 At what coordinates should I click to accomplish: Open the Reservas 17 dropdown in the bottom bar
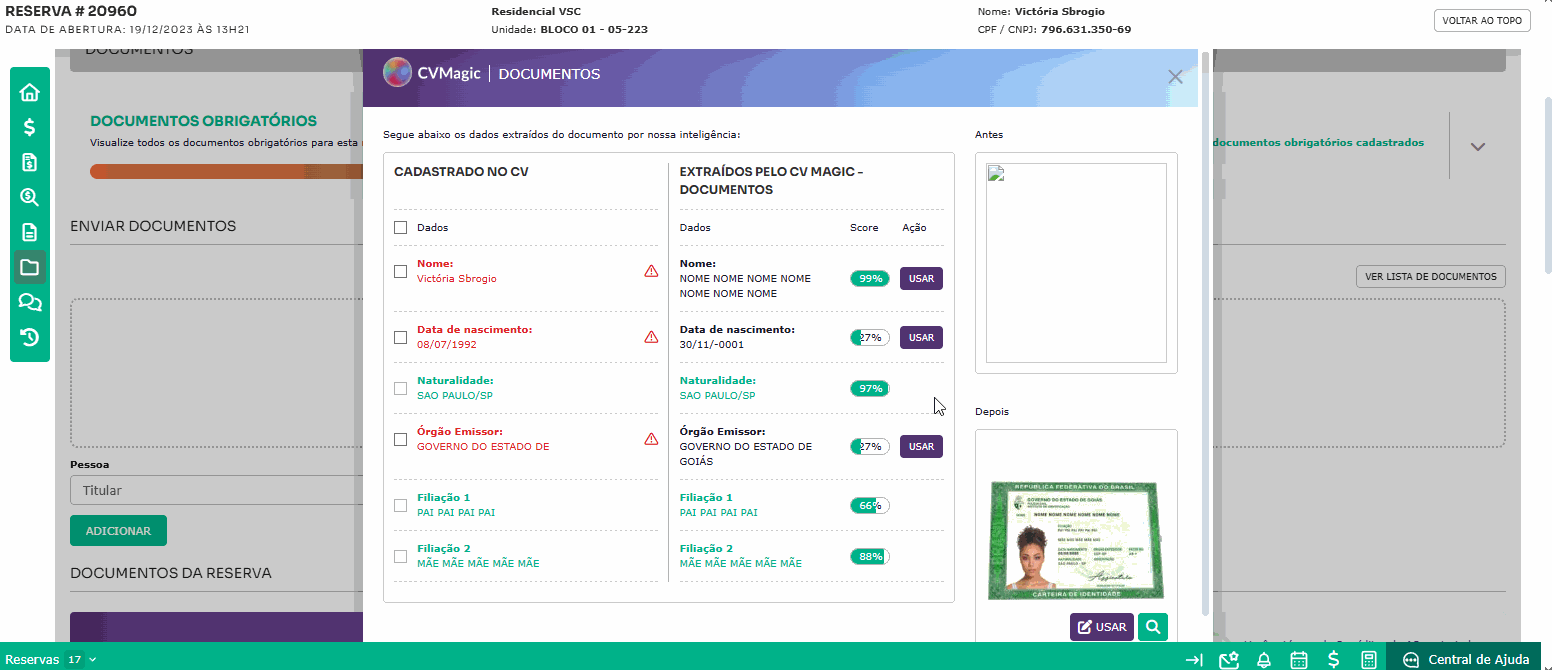pos(51,660)
